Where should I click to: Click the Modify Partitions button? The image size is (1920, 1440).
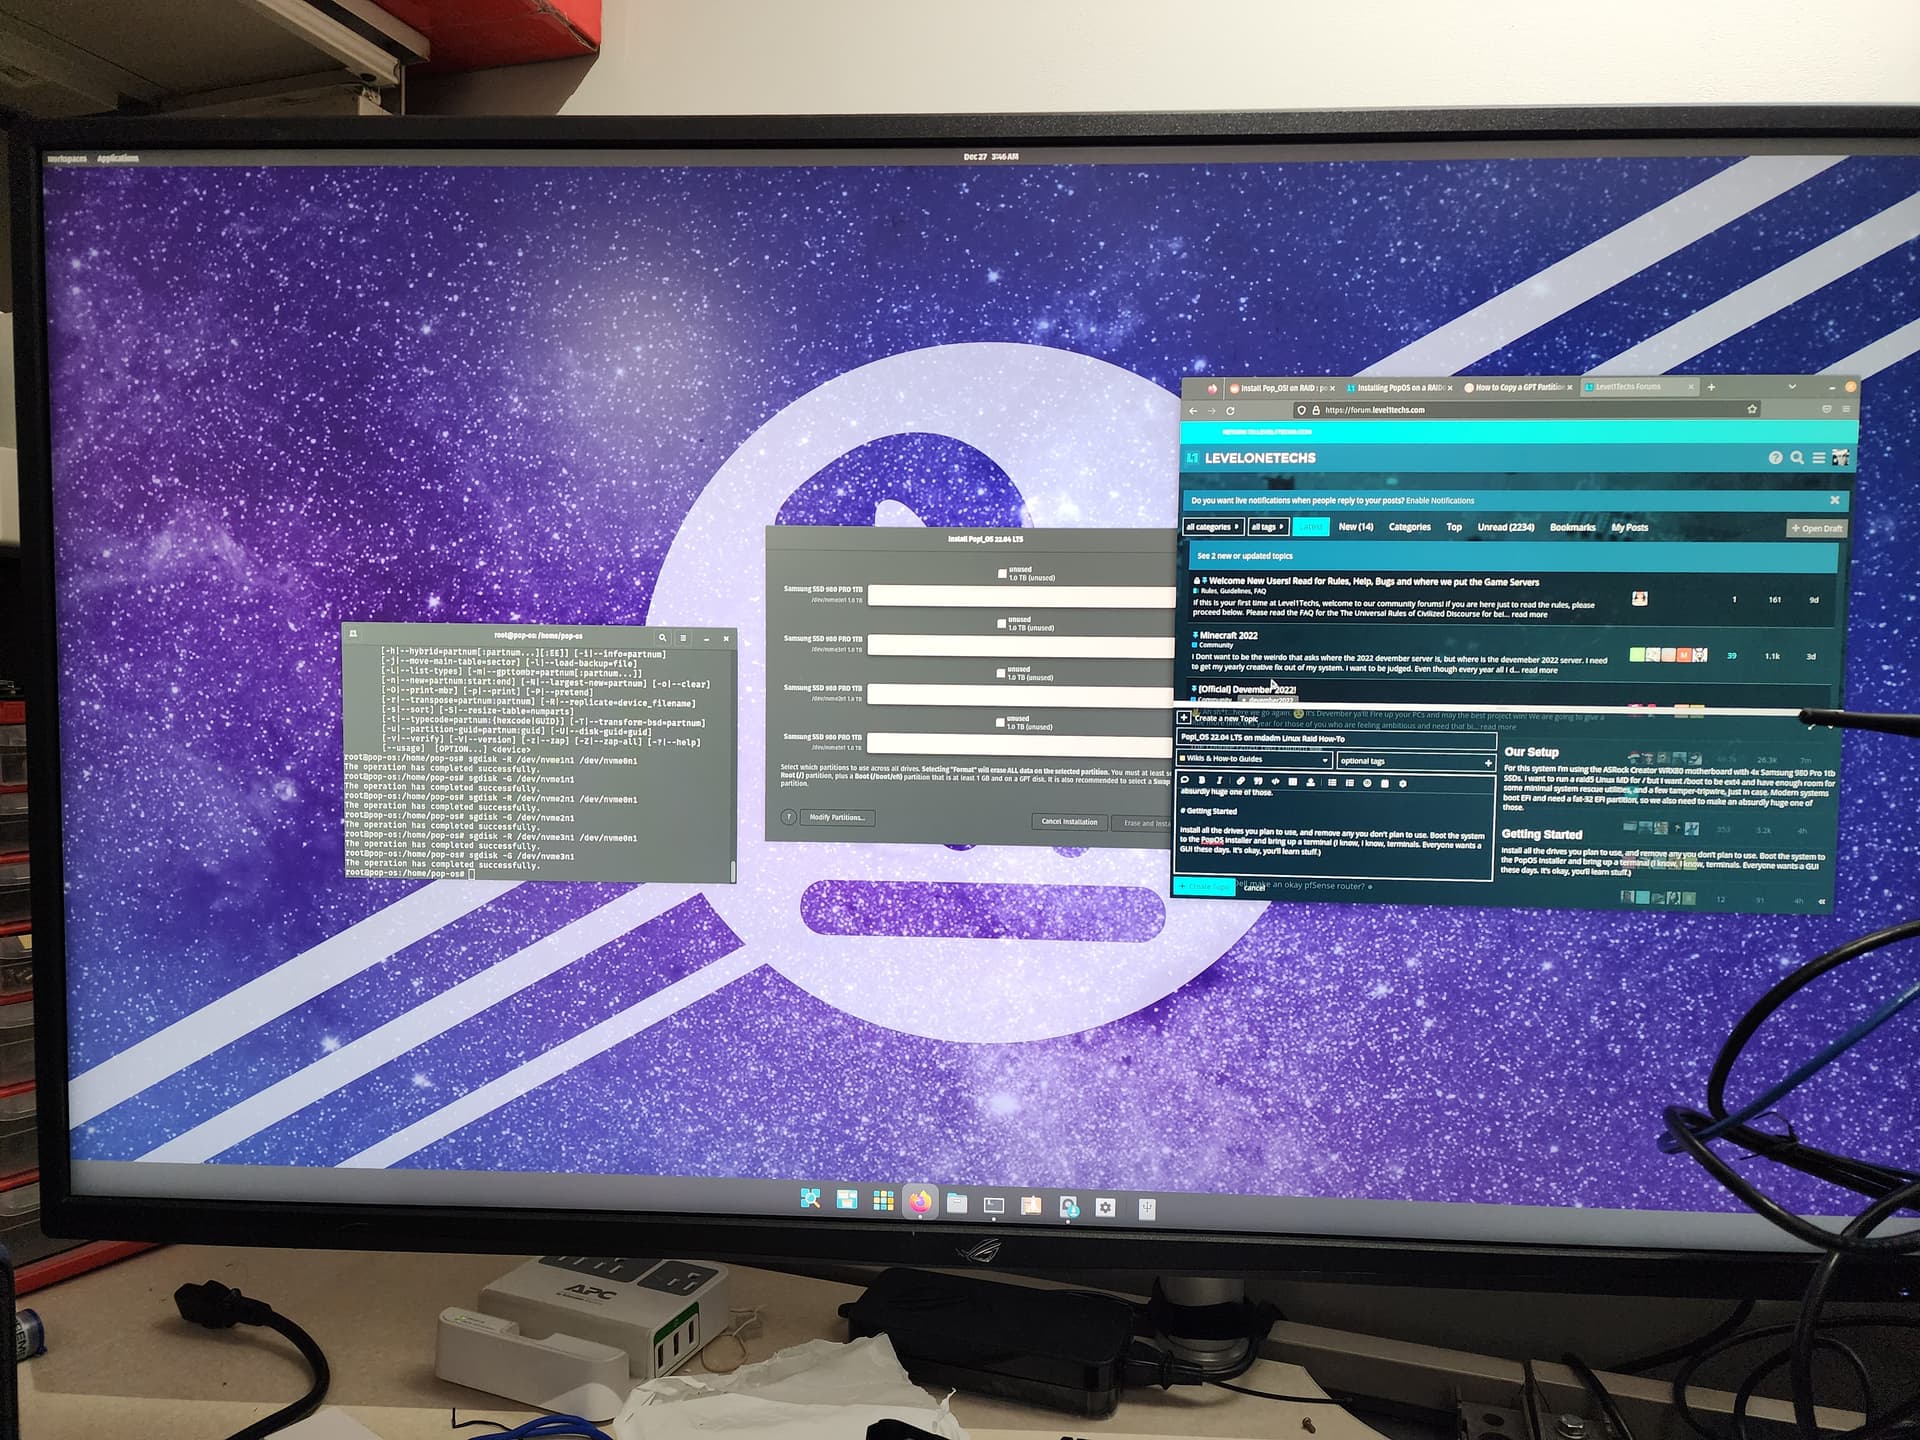836,817
